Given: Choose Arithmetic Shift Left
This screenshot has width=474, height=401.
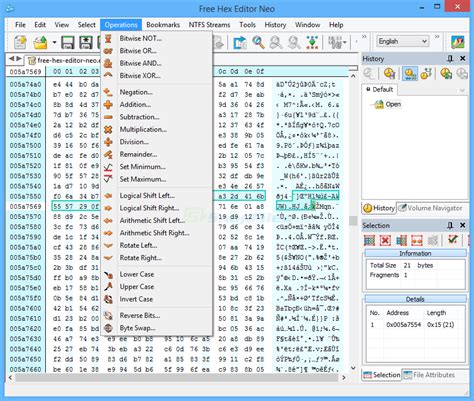Looking at the screenshot, I should (x=157, y=220).
